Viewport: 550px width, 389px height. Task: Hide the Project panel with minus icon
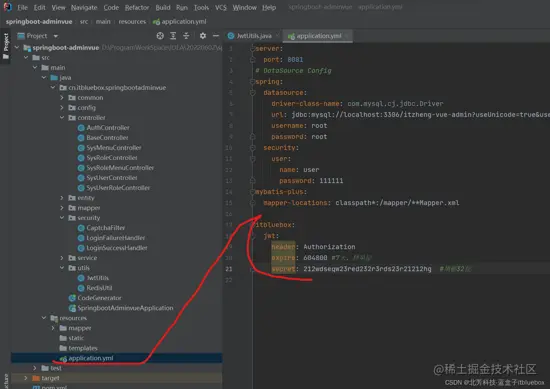click(x=216, y=36)
